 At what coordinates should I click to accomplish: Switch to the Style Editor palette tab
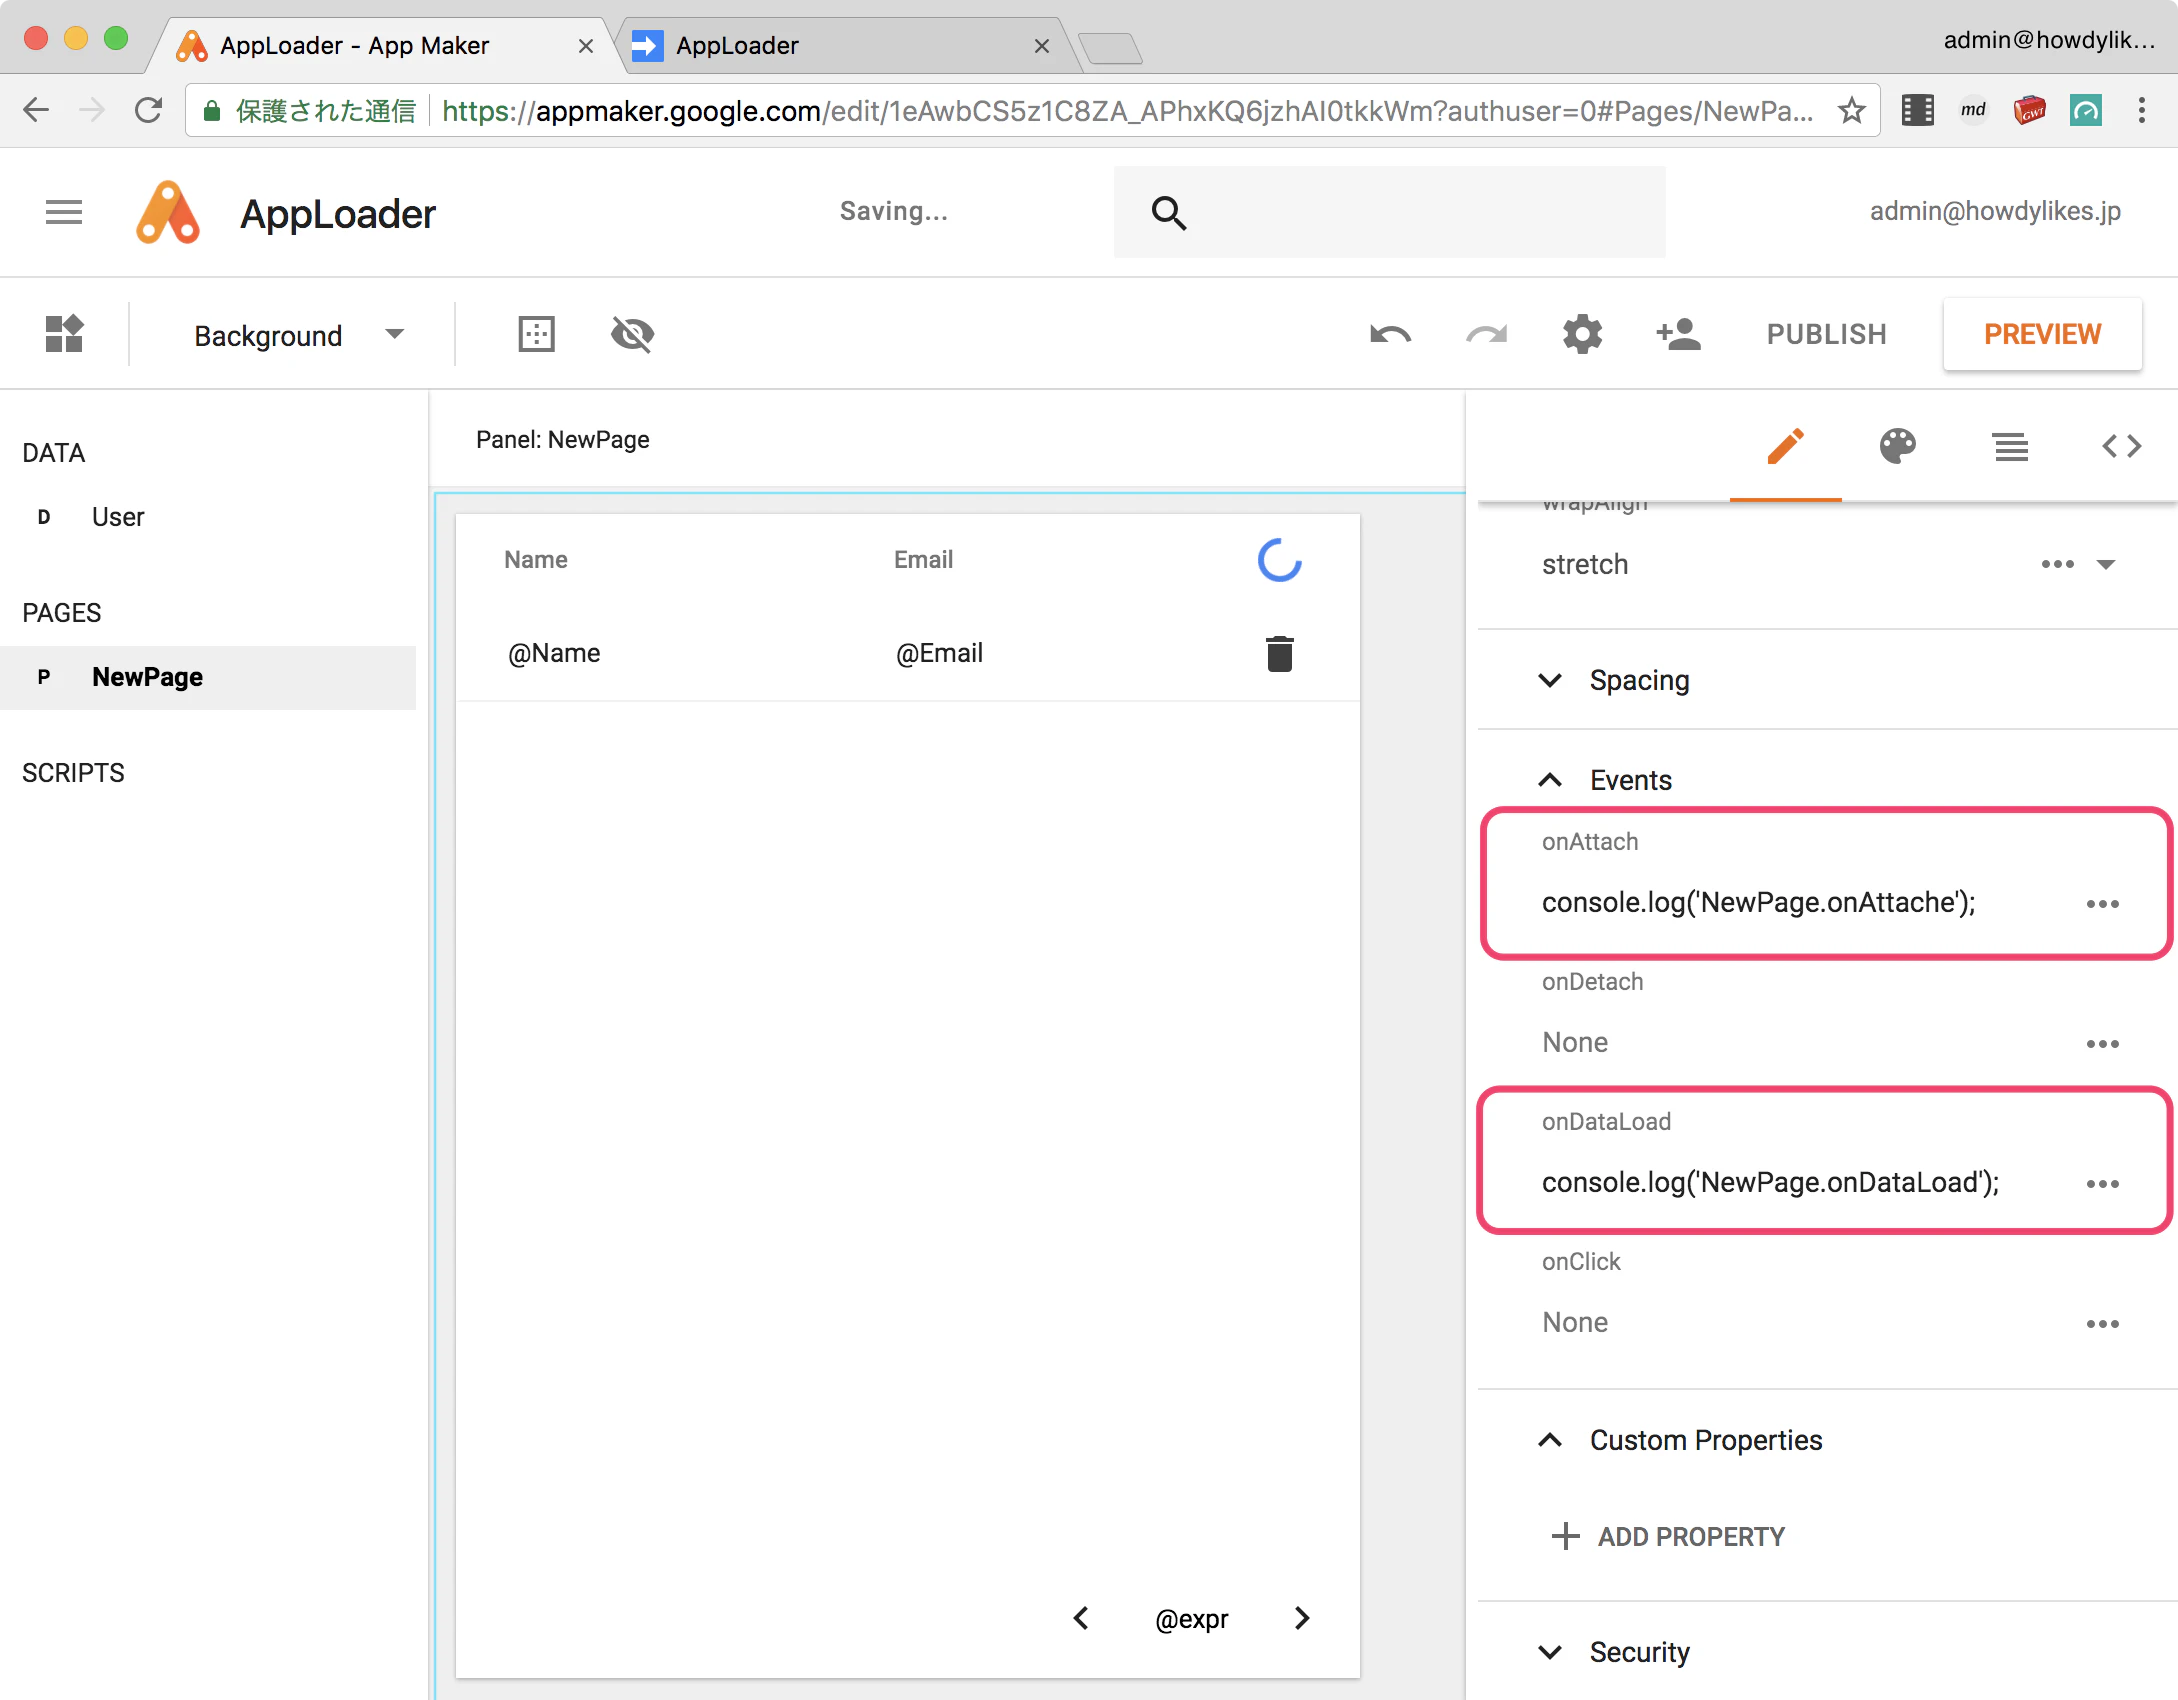[x=1897, y=446]
